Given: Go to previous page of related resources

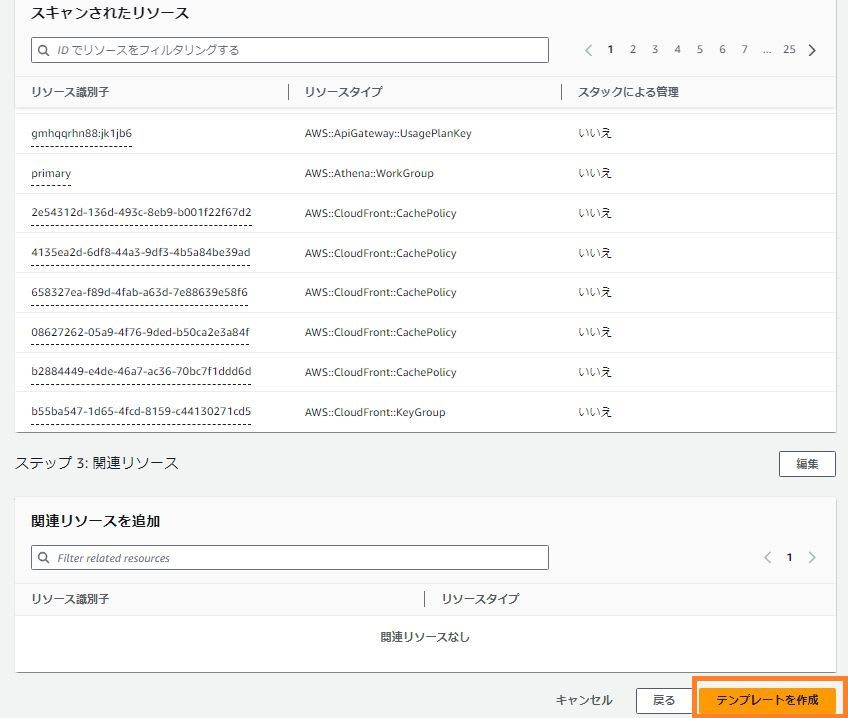Looking at the screenshot, I should tap(767, 557).
